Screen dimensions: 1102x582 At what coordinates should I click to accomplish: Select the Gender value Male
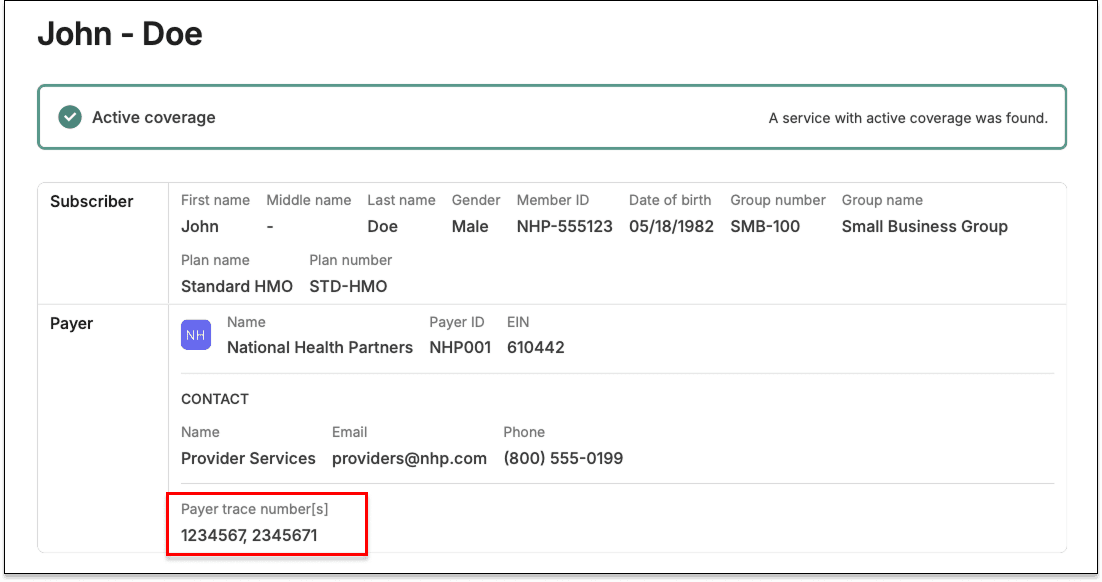click(x=470, y=226)
